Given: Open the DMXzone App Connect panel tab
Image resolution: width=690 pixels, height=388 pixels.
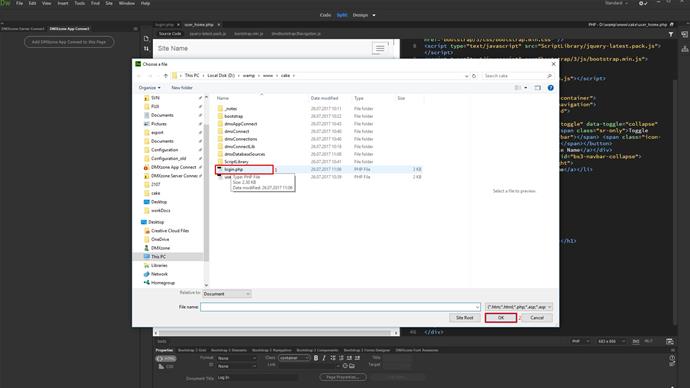Looking at the screenshot, I should coord(69,29).
